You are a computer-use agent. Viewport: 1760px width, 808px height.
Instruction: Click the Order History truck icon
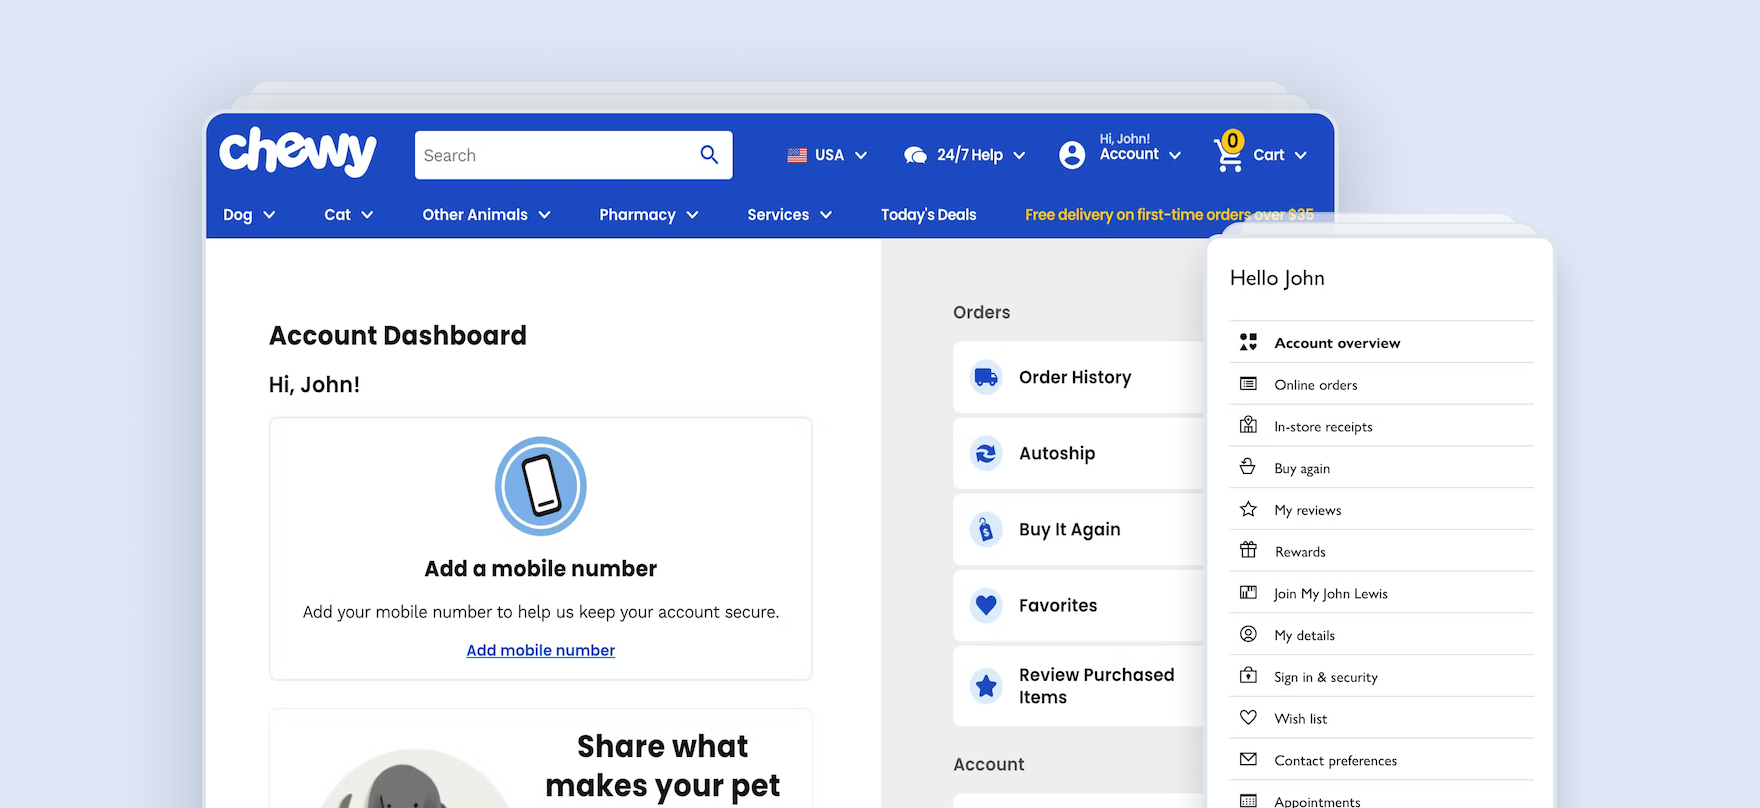click(986, 377)
